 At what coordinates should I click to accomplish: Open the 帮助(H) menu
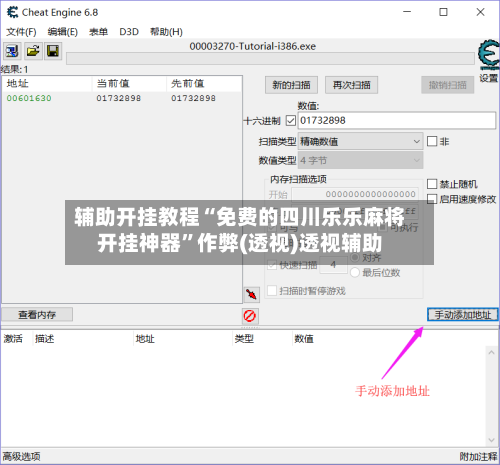166,32
